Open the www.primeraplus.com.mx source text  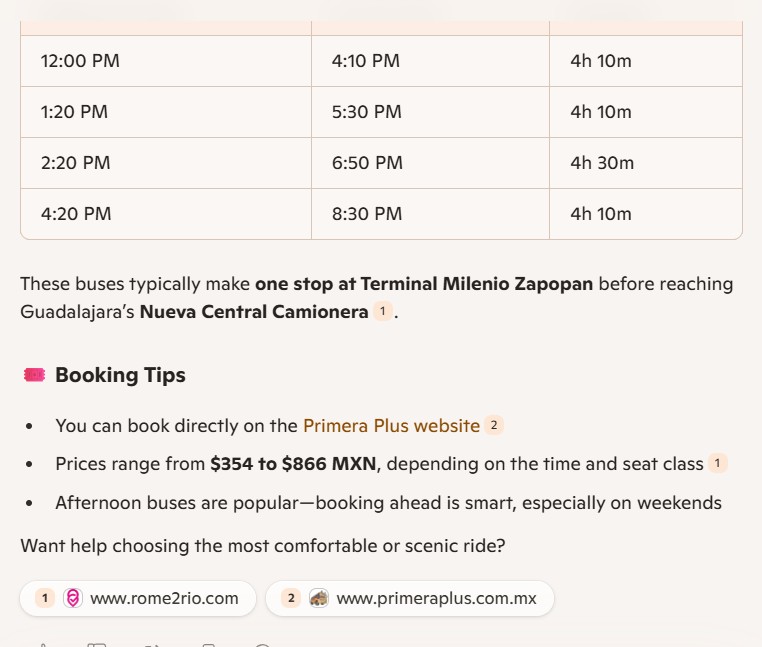[x=436, y=599]
